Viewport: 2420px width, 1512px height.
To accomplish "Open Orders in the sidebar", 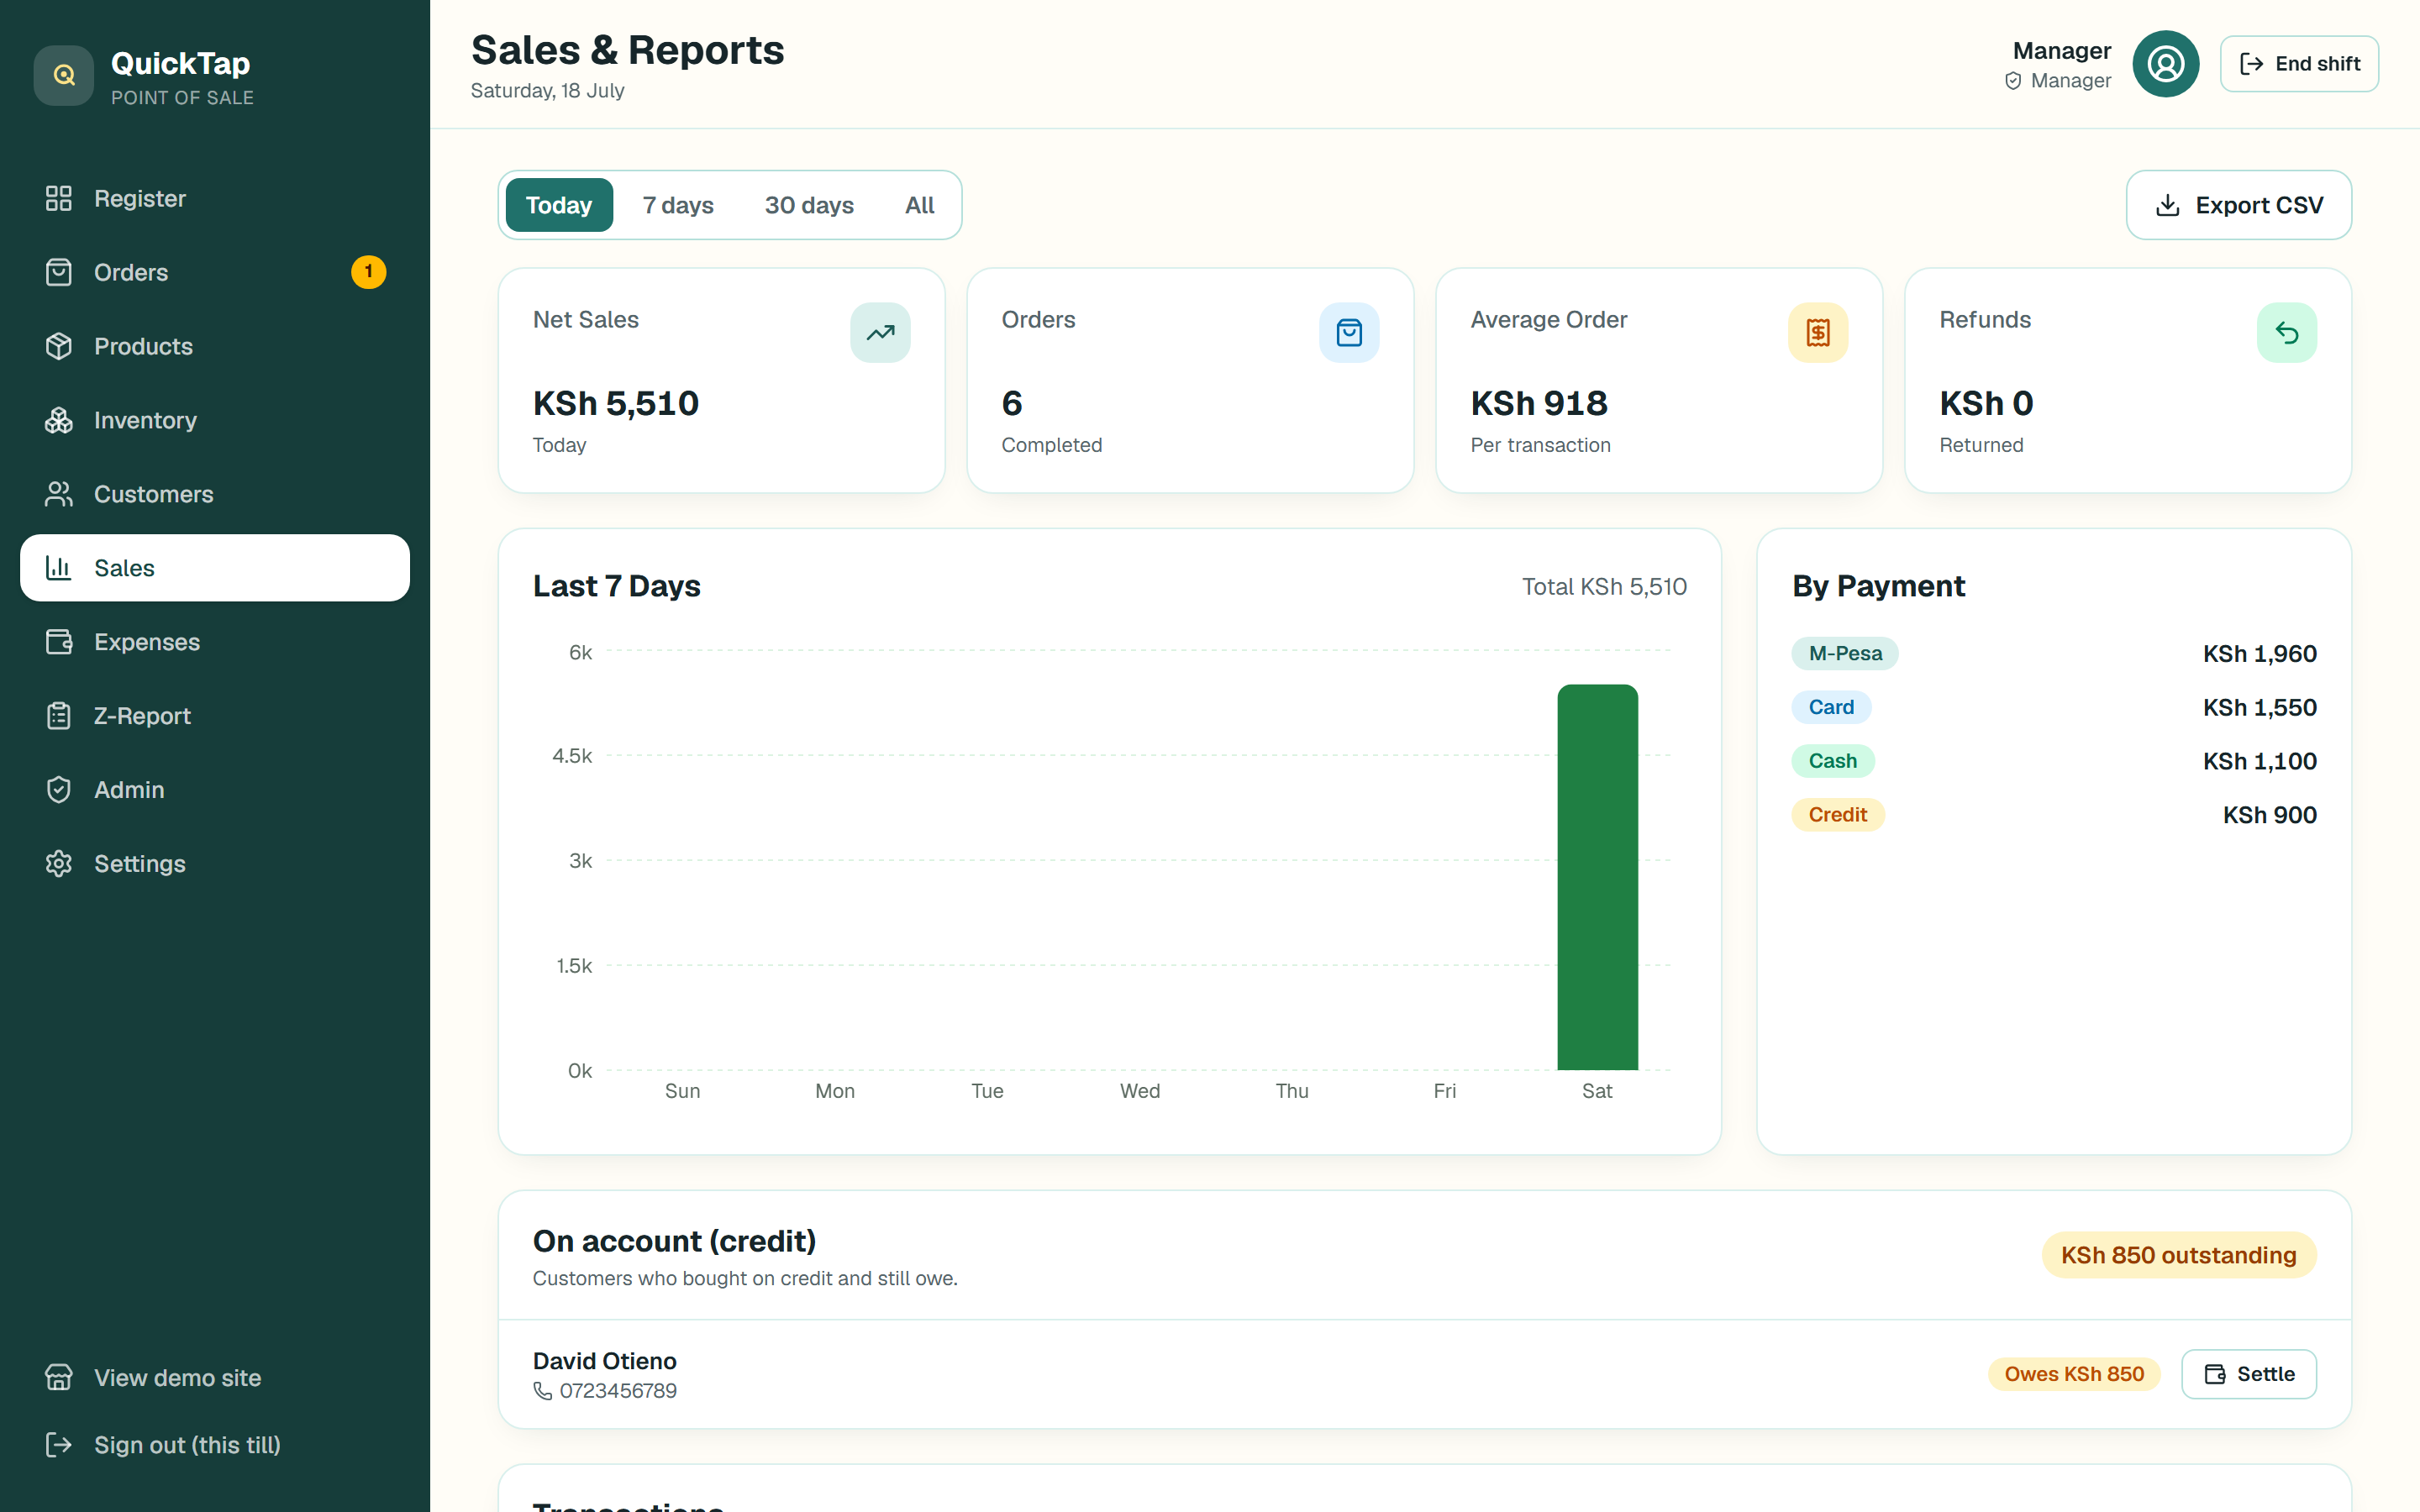I will [215, 272].
